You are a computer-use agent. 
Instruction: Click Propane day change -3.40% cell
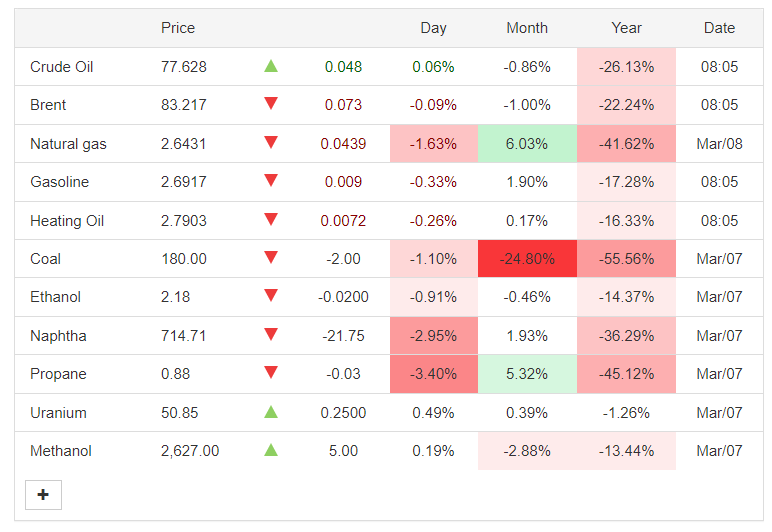coord(434,374)
